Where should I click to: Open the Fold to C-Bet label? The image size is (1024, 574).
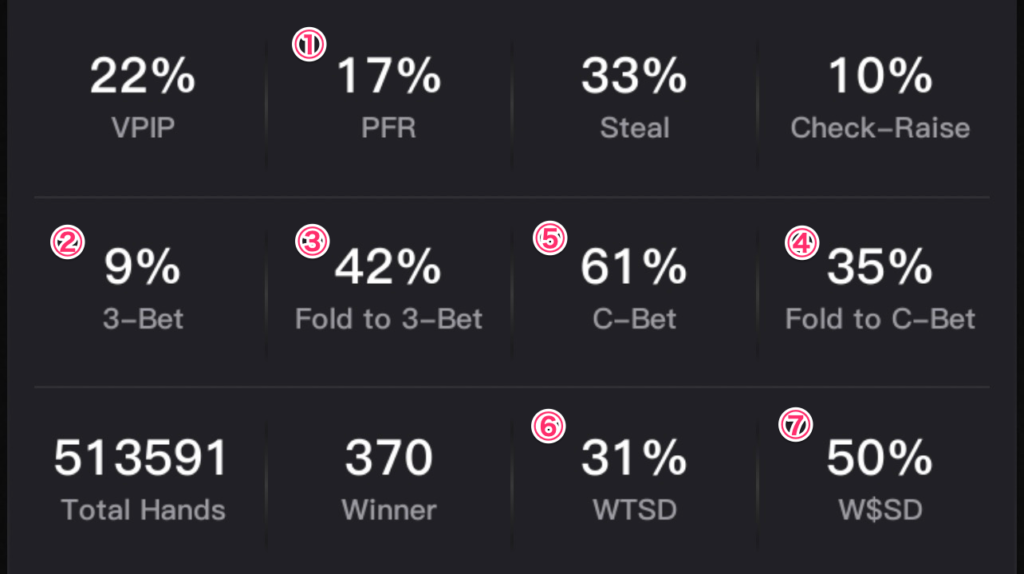tap(880, 320)
